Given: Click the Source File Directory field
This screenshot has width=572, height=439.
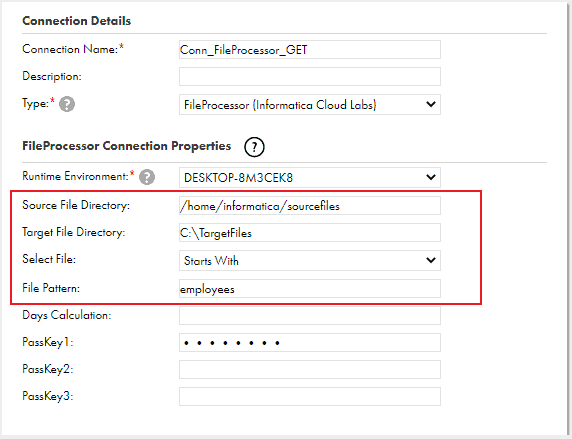Looking at the screenshot, I should click(310, 206).
